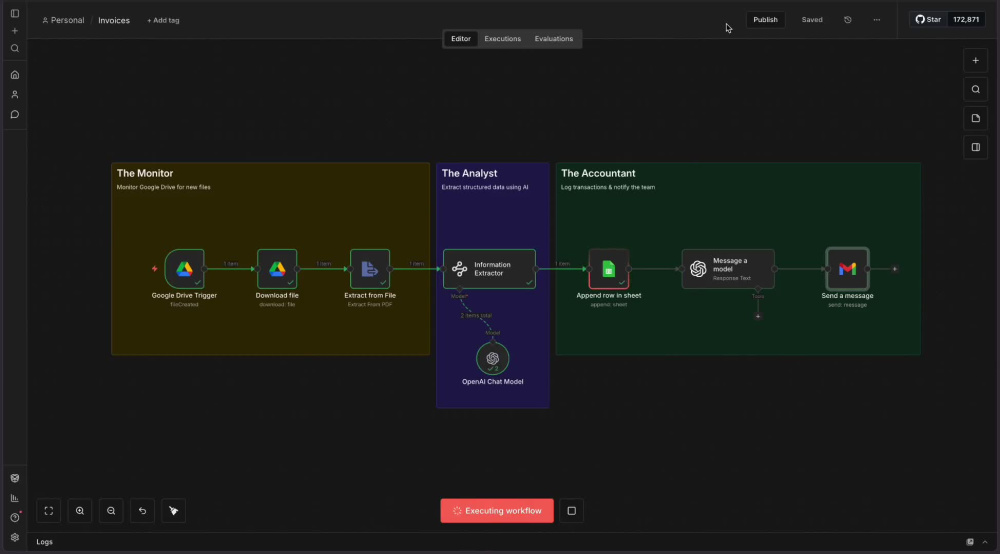Click the icon above the insights chart
The height and width of the screenshot is (554, 1000).
15,478
